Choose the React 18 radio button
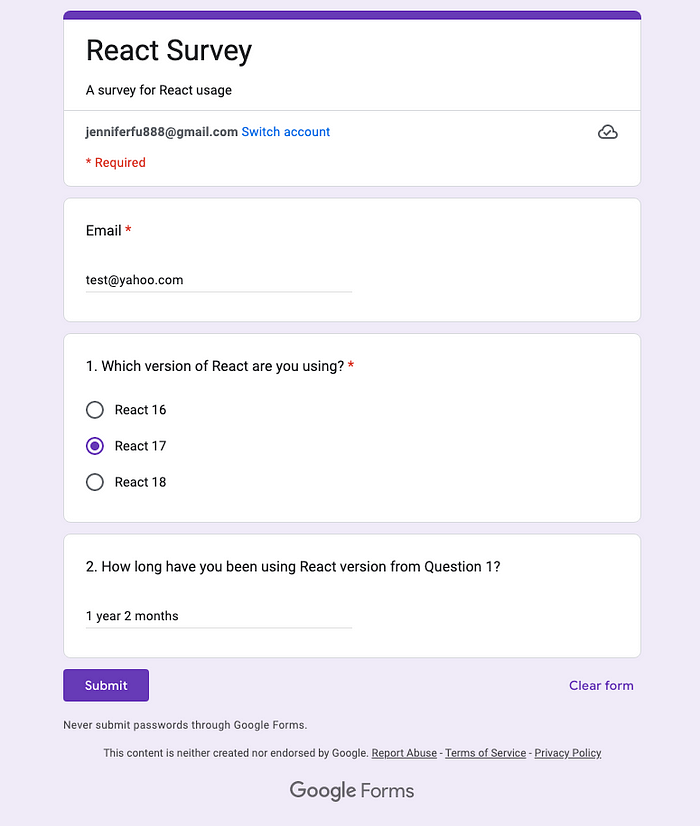This screenshot has width=700, height=826. [x=95, y=482]
